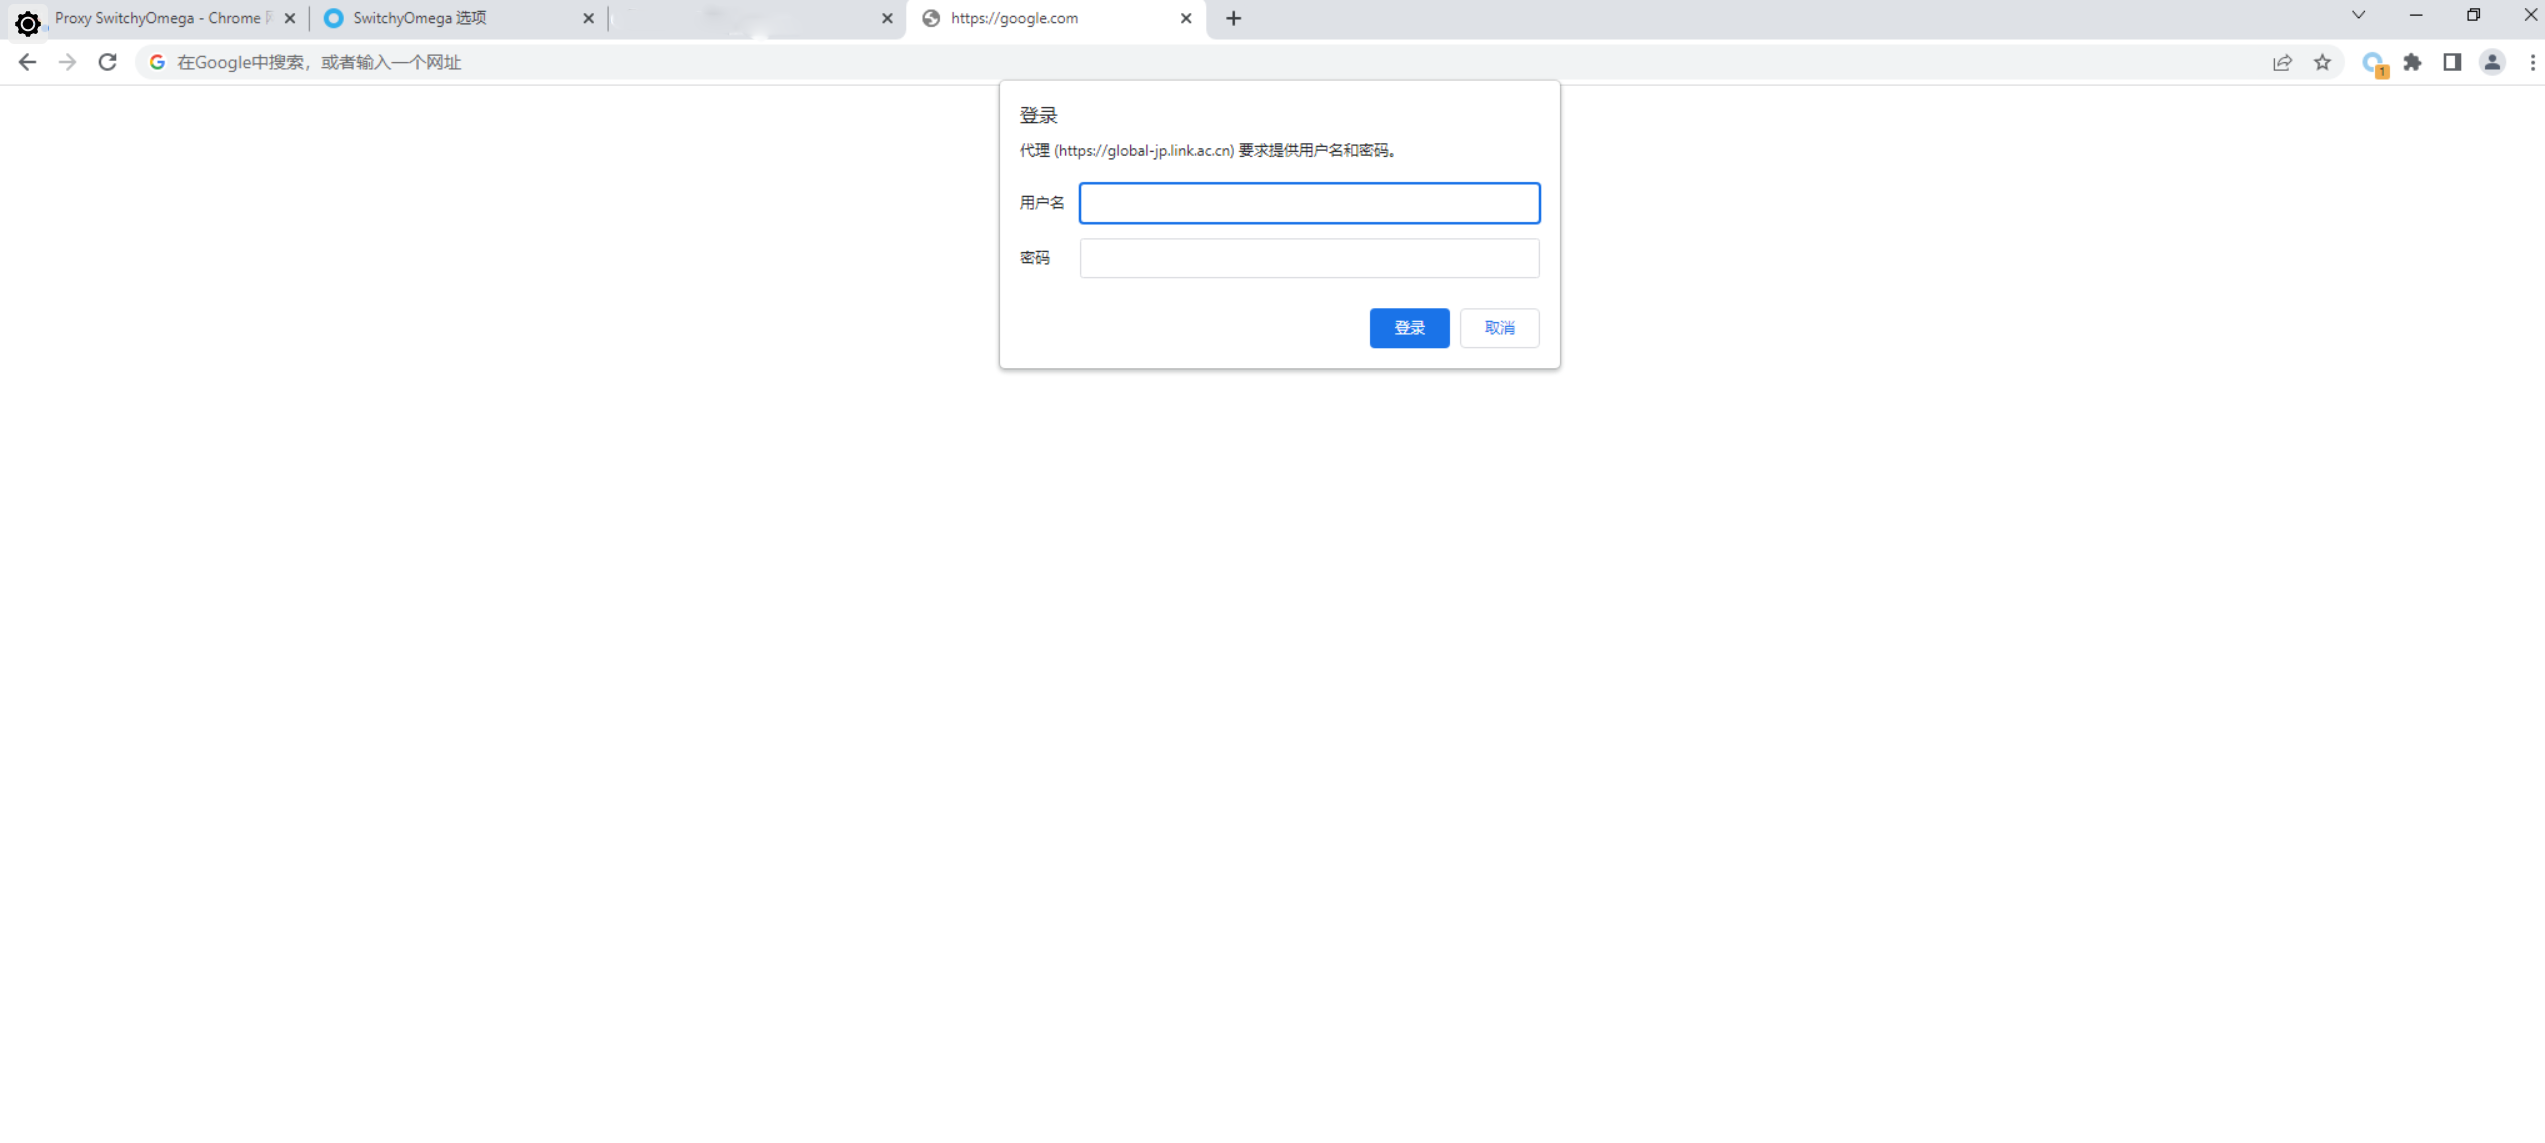
Task: Reload the current page
Action: (108, 62)
